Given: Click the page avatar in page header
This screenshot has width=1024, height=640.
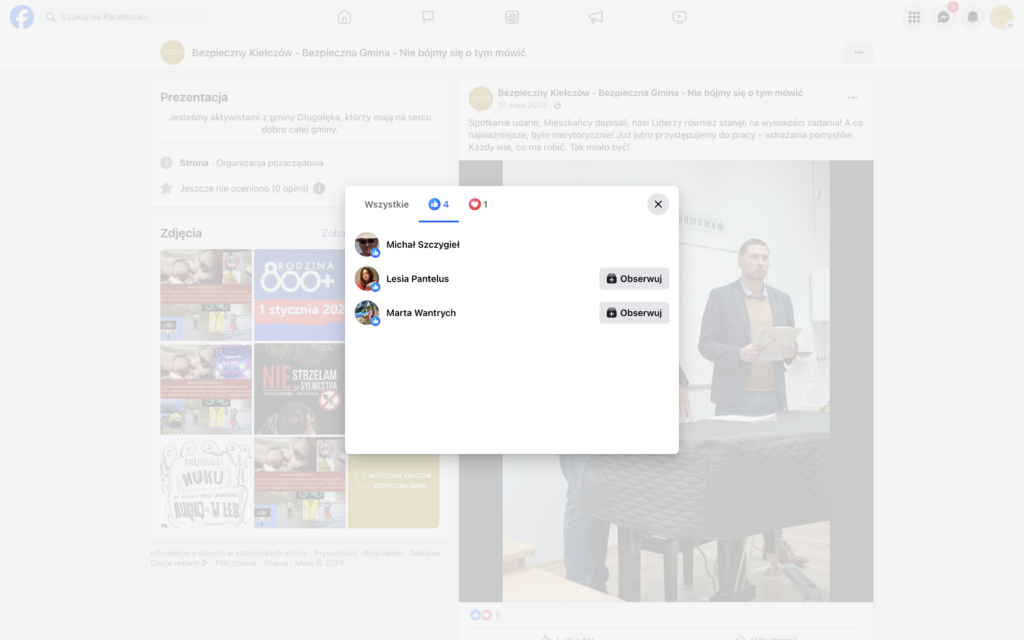Looking at the screenshot, I should [172, 52].
